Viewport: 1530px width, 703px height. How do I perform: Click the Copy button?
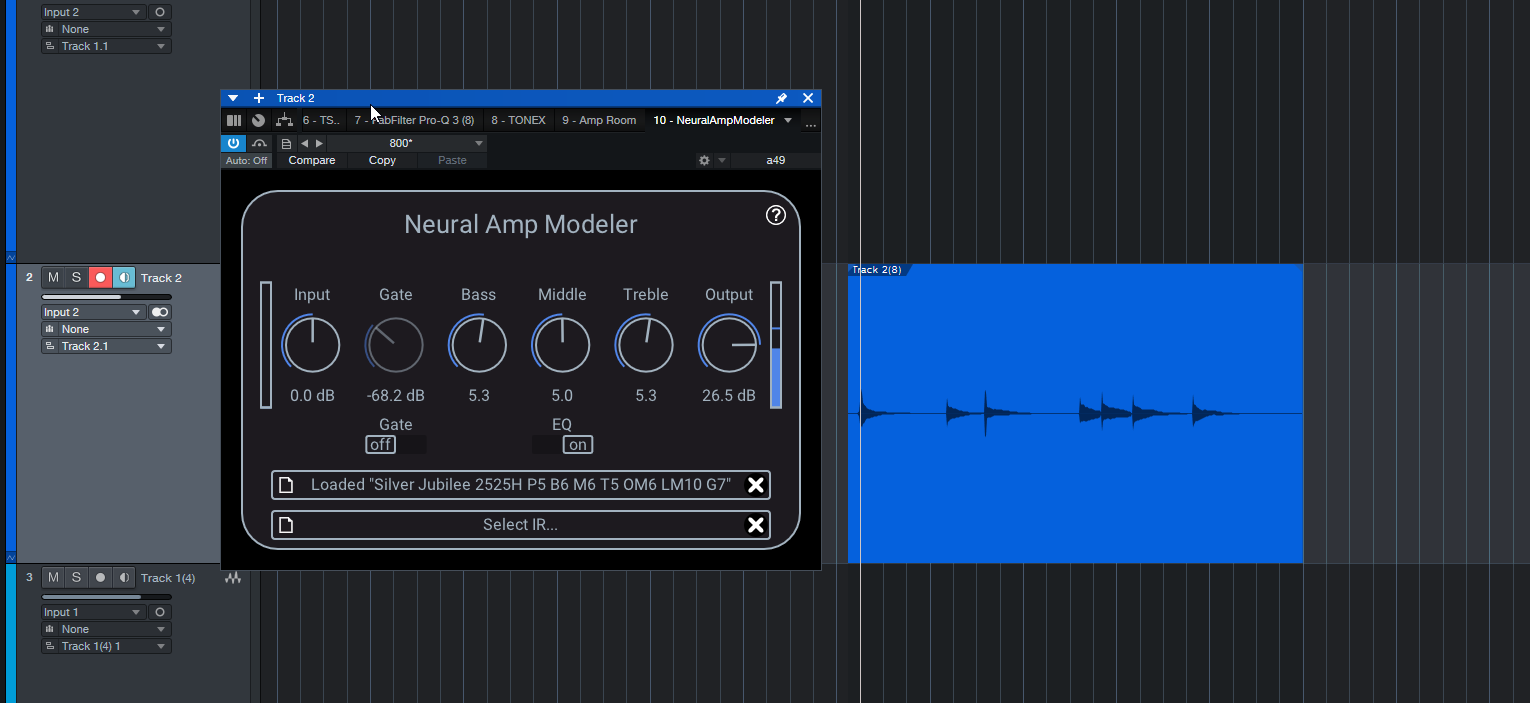pyautogui.click(x=382, y=160)
